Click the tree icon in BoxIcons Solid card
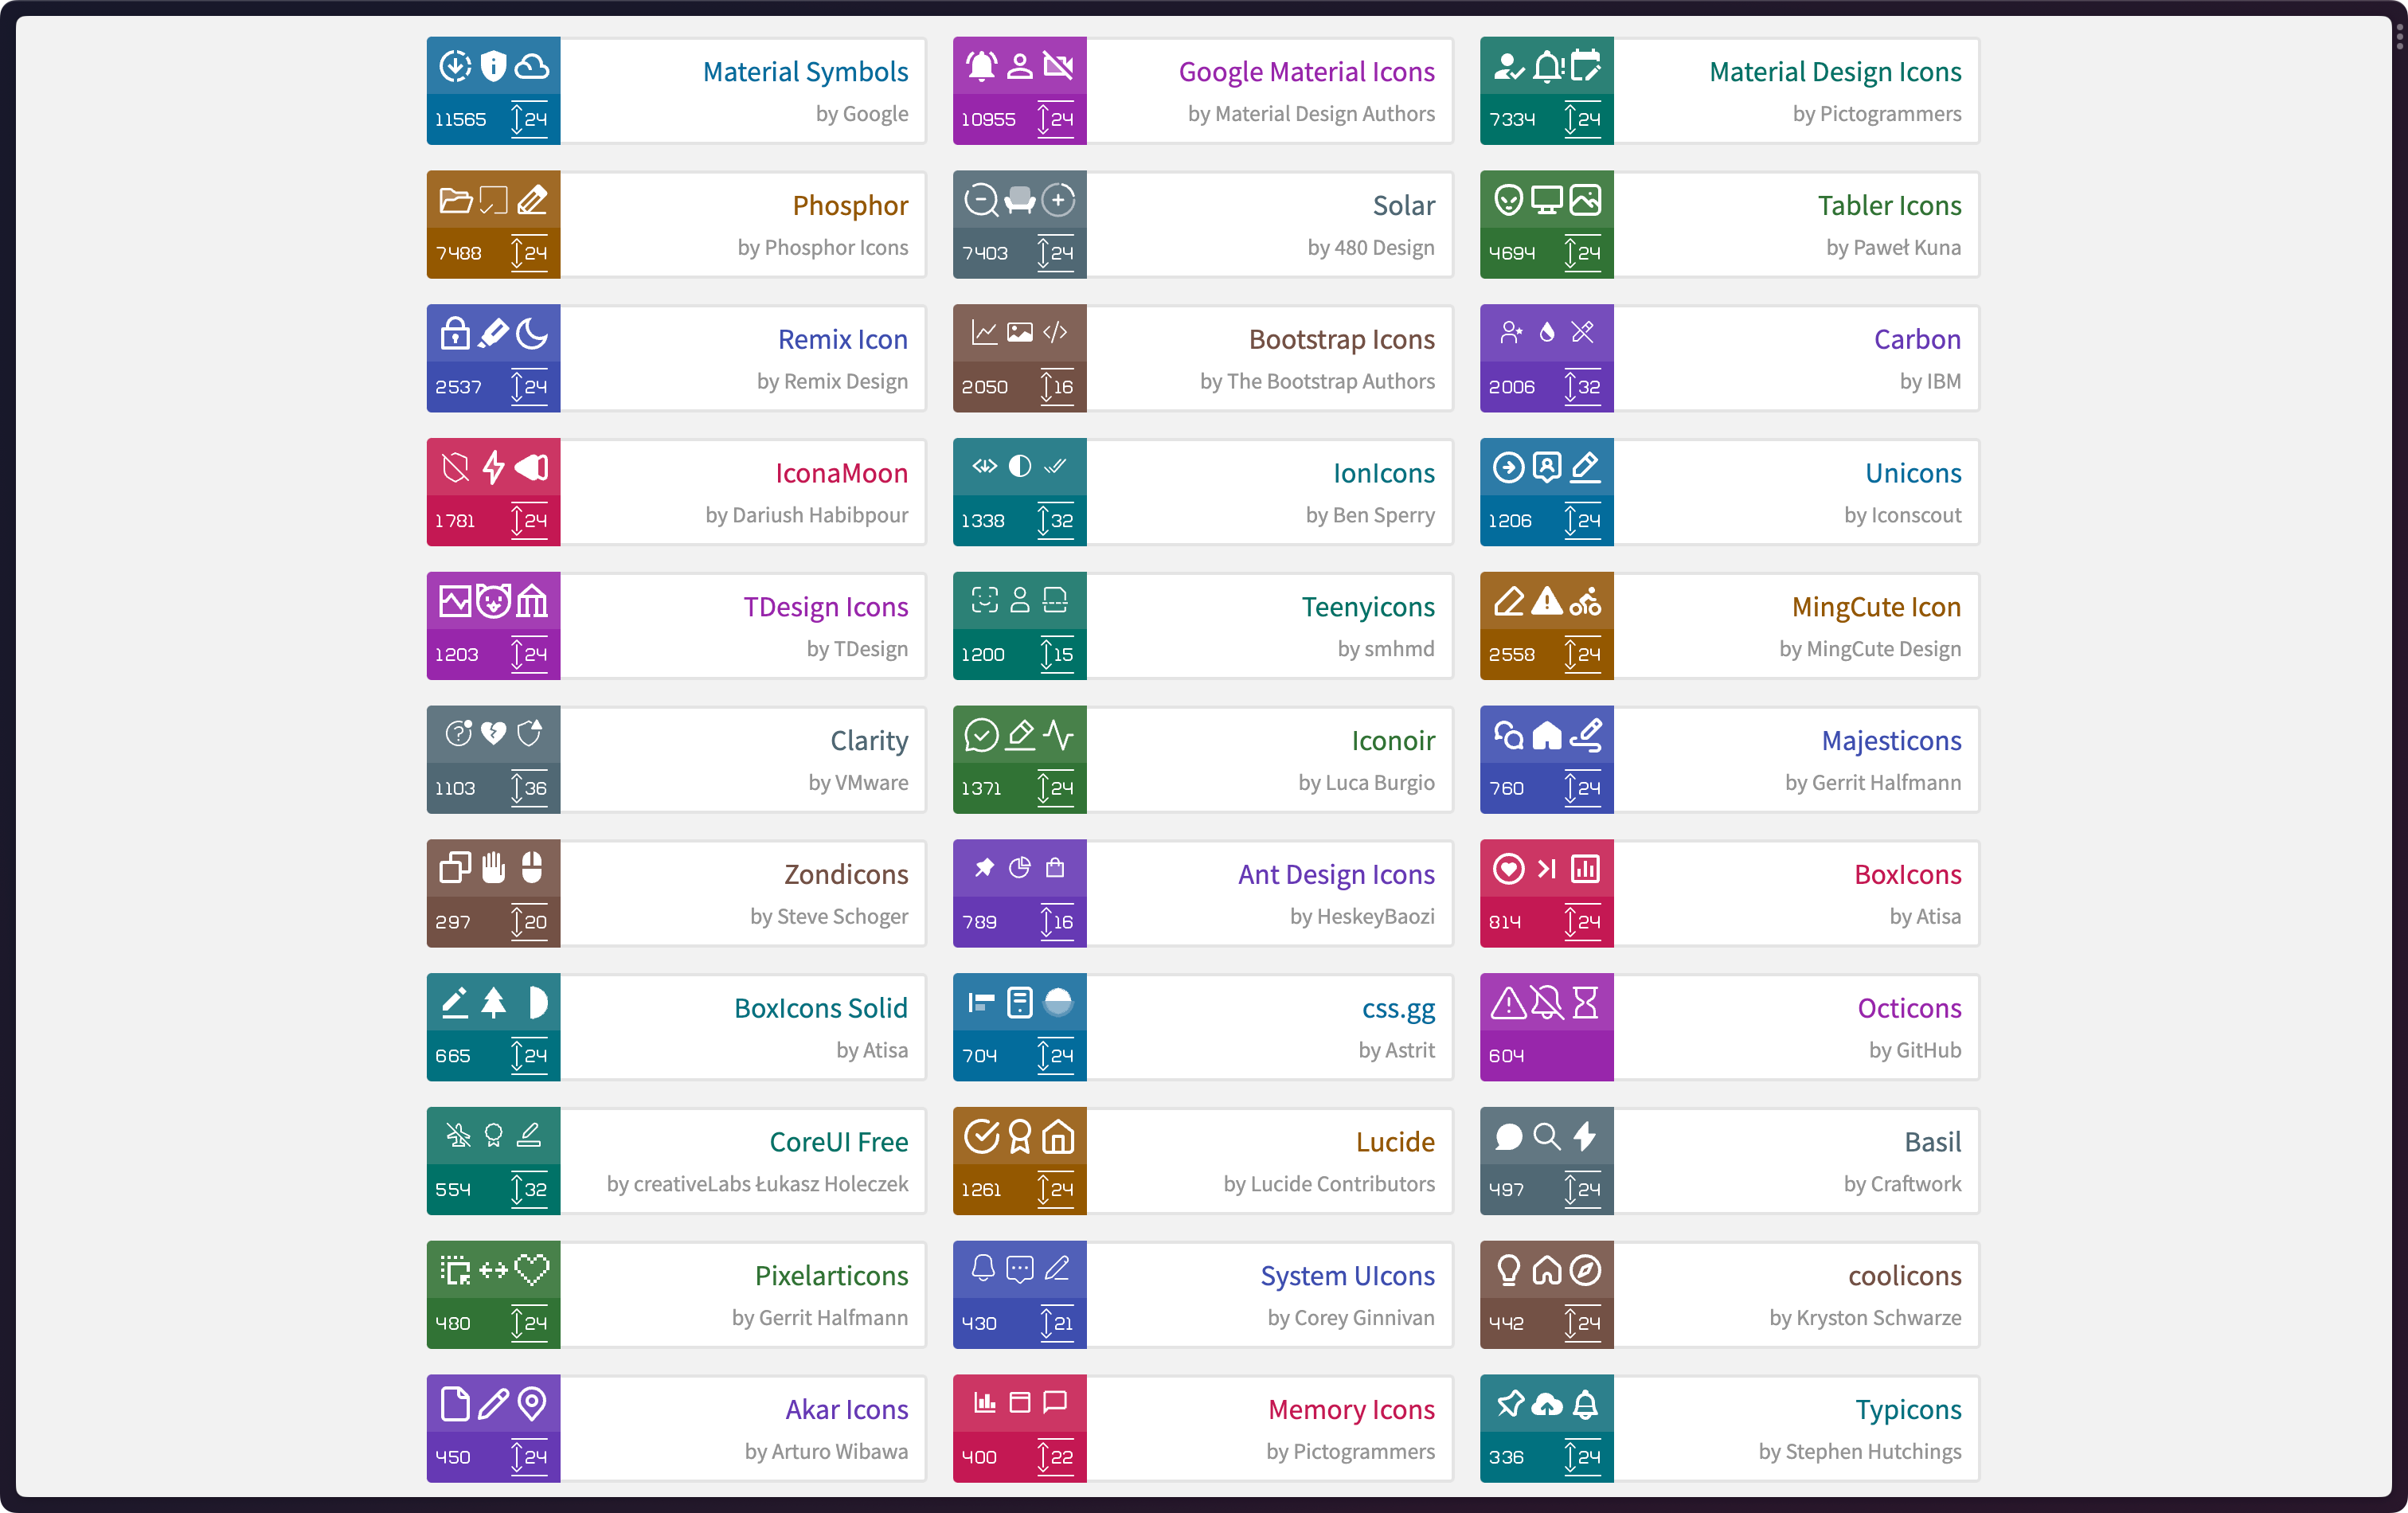Viewport: 2408px width, 1513px height. (493, 1002)
